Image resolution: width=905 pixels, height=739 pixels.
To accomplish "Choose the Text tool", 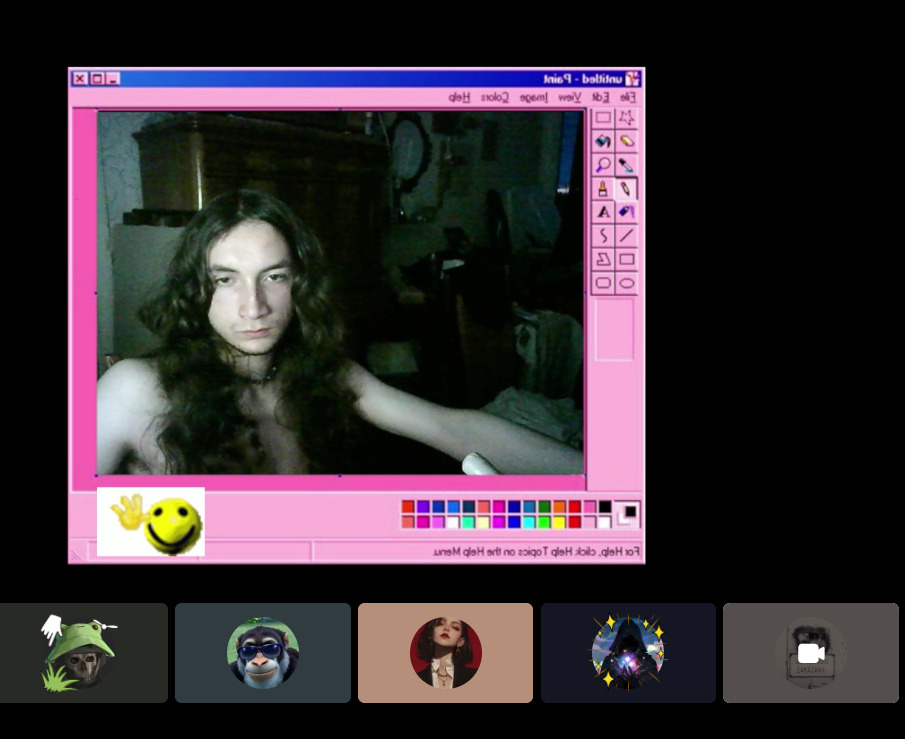I will click(x=603, y=212).
